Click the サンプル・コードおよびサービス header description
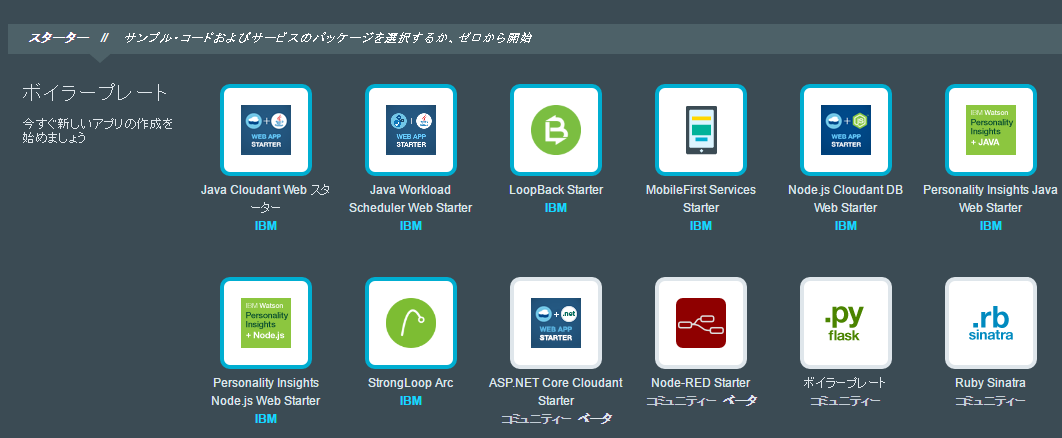This screenshot has height=438, width=1062. pyautogui.click(x=327, y=38)
